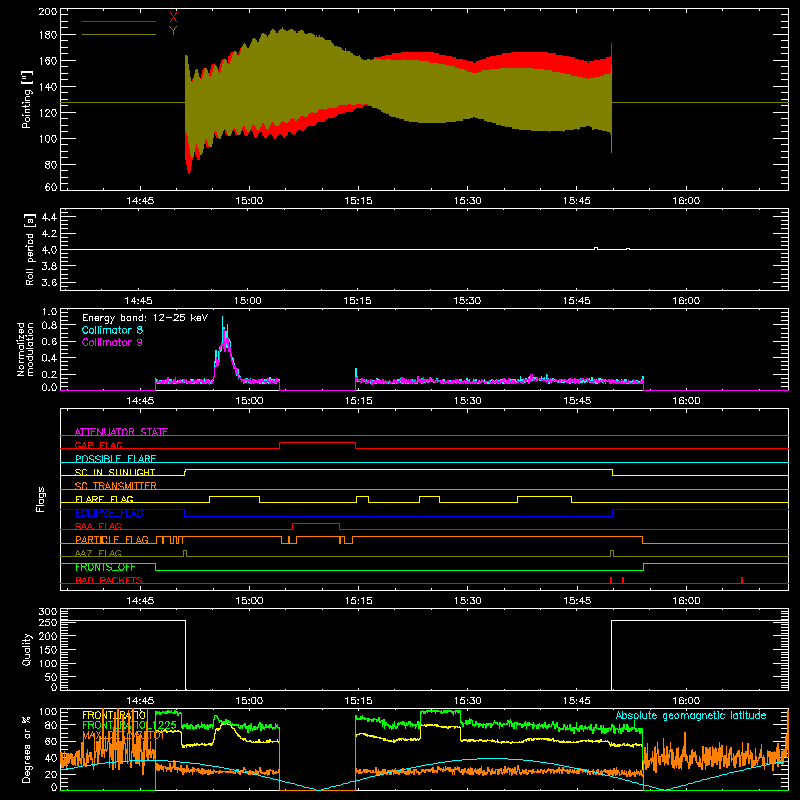
Task: Click the green FRONTS_OFF label
Action: coord(105,567)
